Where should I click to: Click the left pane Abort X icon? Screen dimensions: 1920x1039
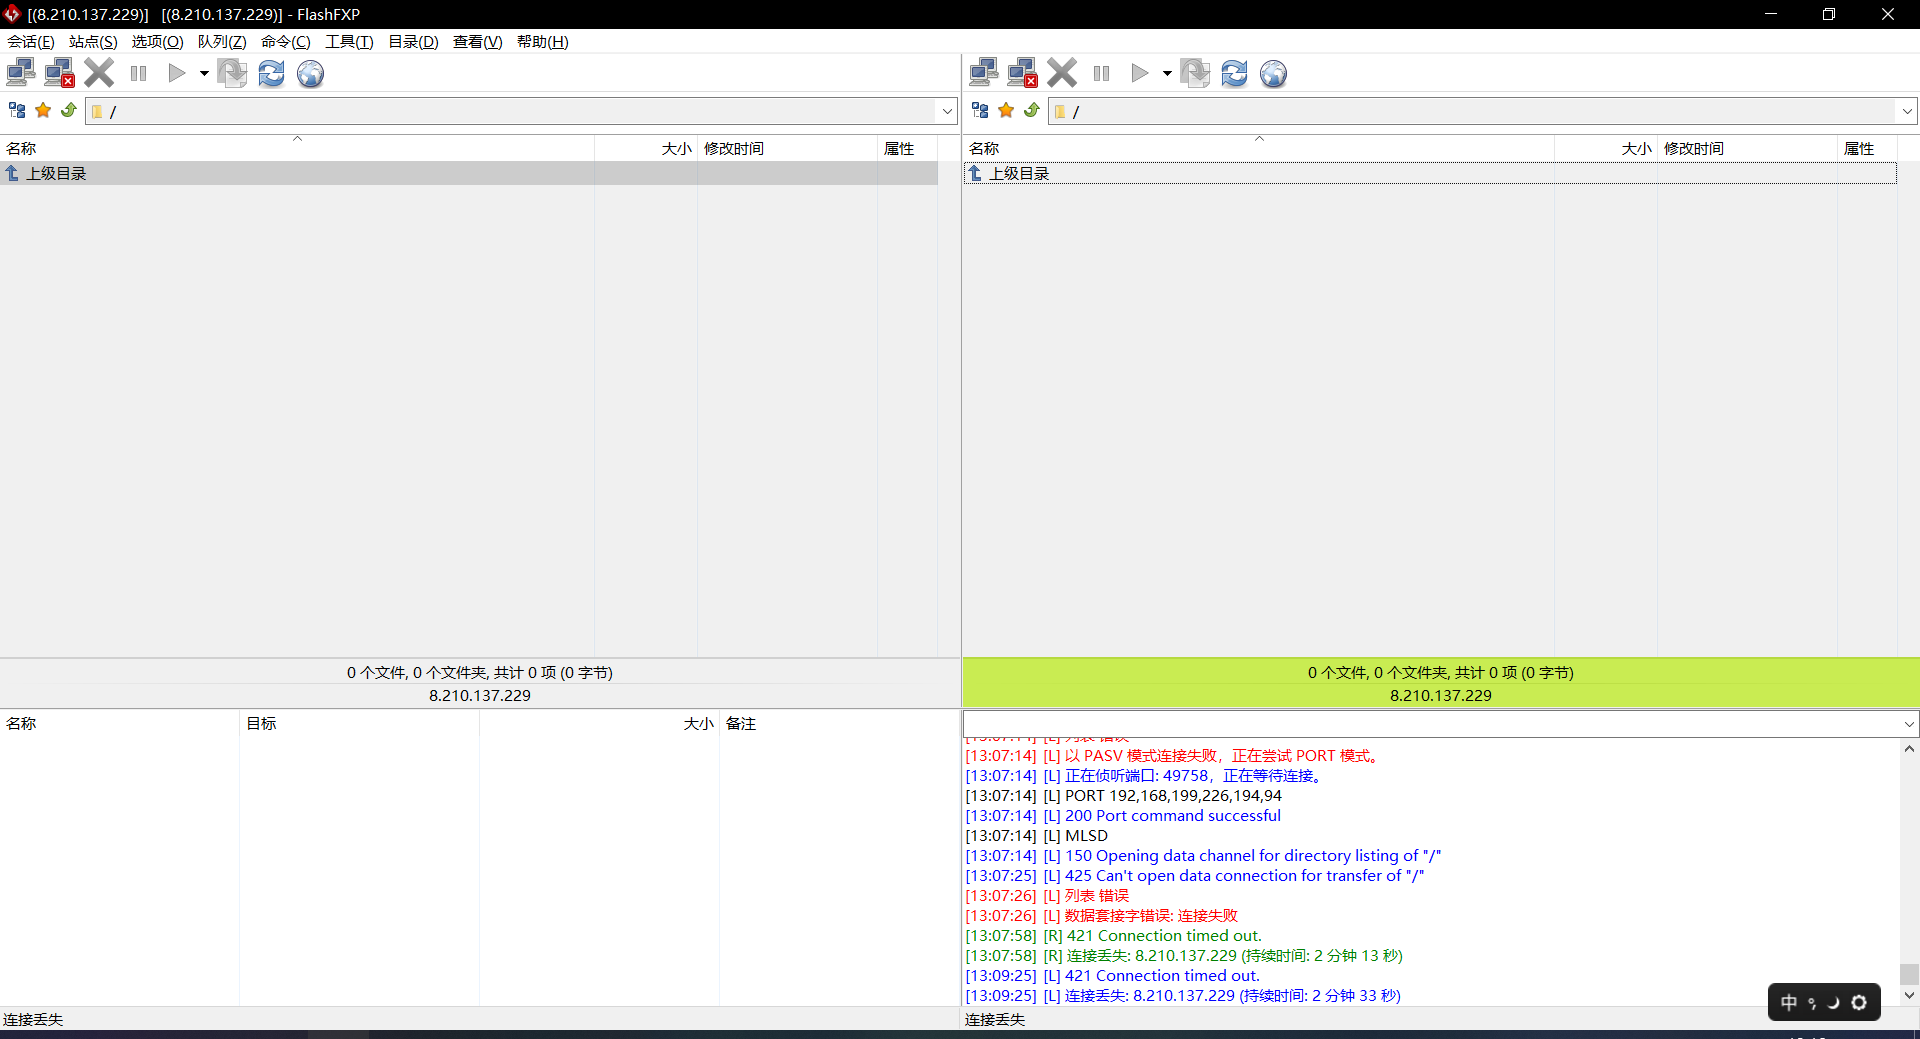point(99,73)
